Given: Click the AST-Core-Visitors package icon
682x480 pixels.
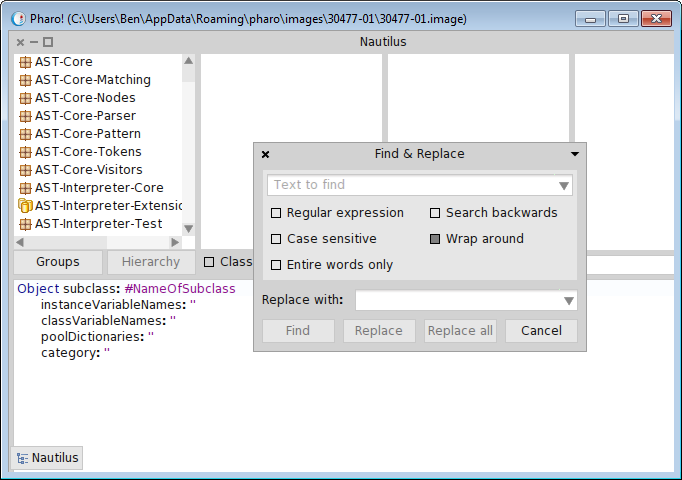Looking at the screenshot, I should 25,170.
